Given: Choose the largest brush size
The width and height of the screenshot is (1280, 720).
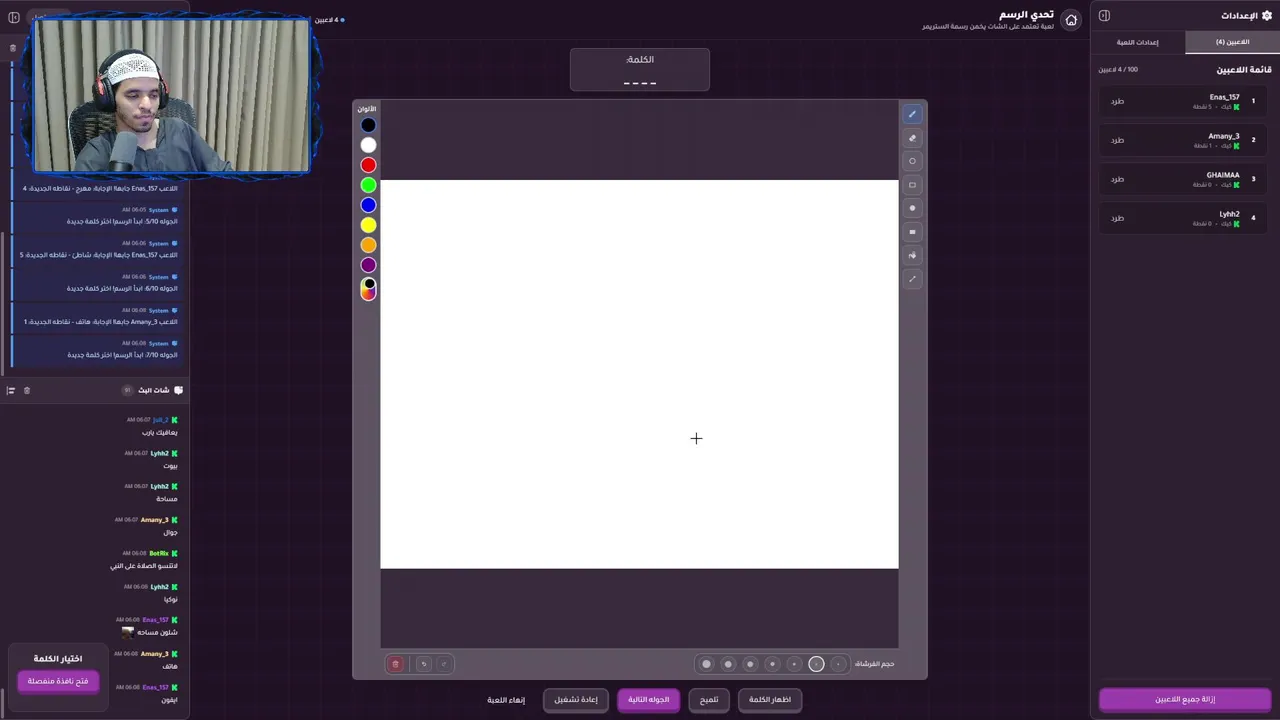Looking at the screenshot, I should pos(706,664).
